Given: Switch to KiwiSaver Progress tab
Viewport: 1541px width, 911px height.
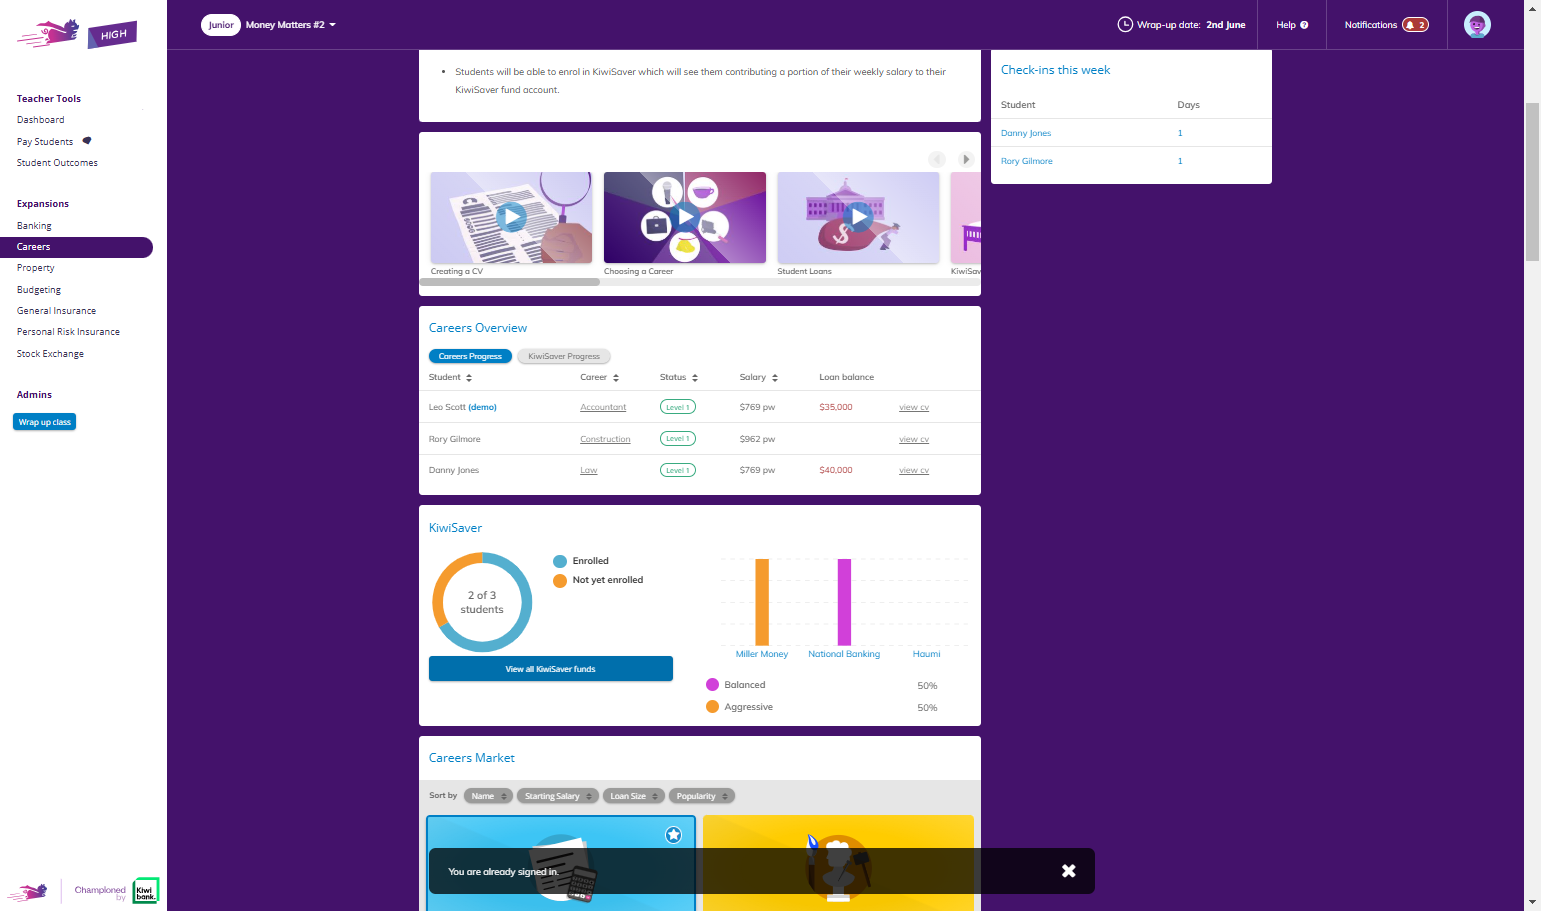Looking at the screenshot, I should click(564, 356).
